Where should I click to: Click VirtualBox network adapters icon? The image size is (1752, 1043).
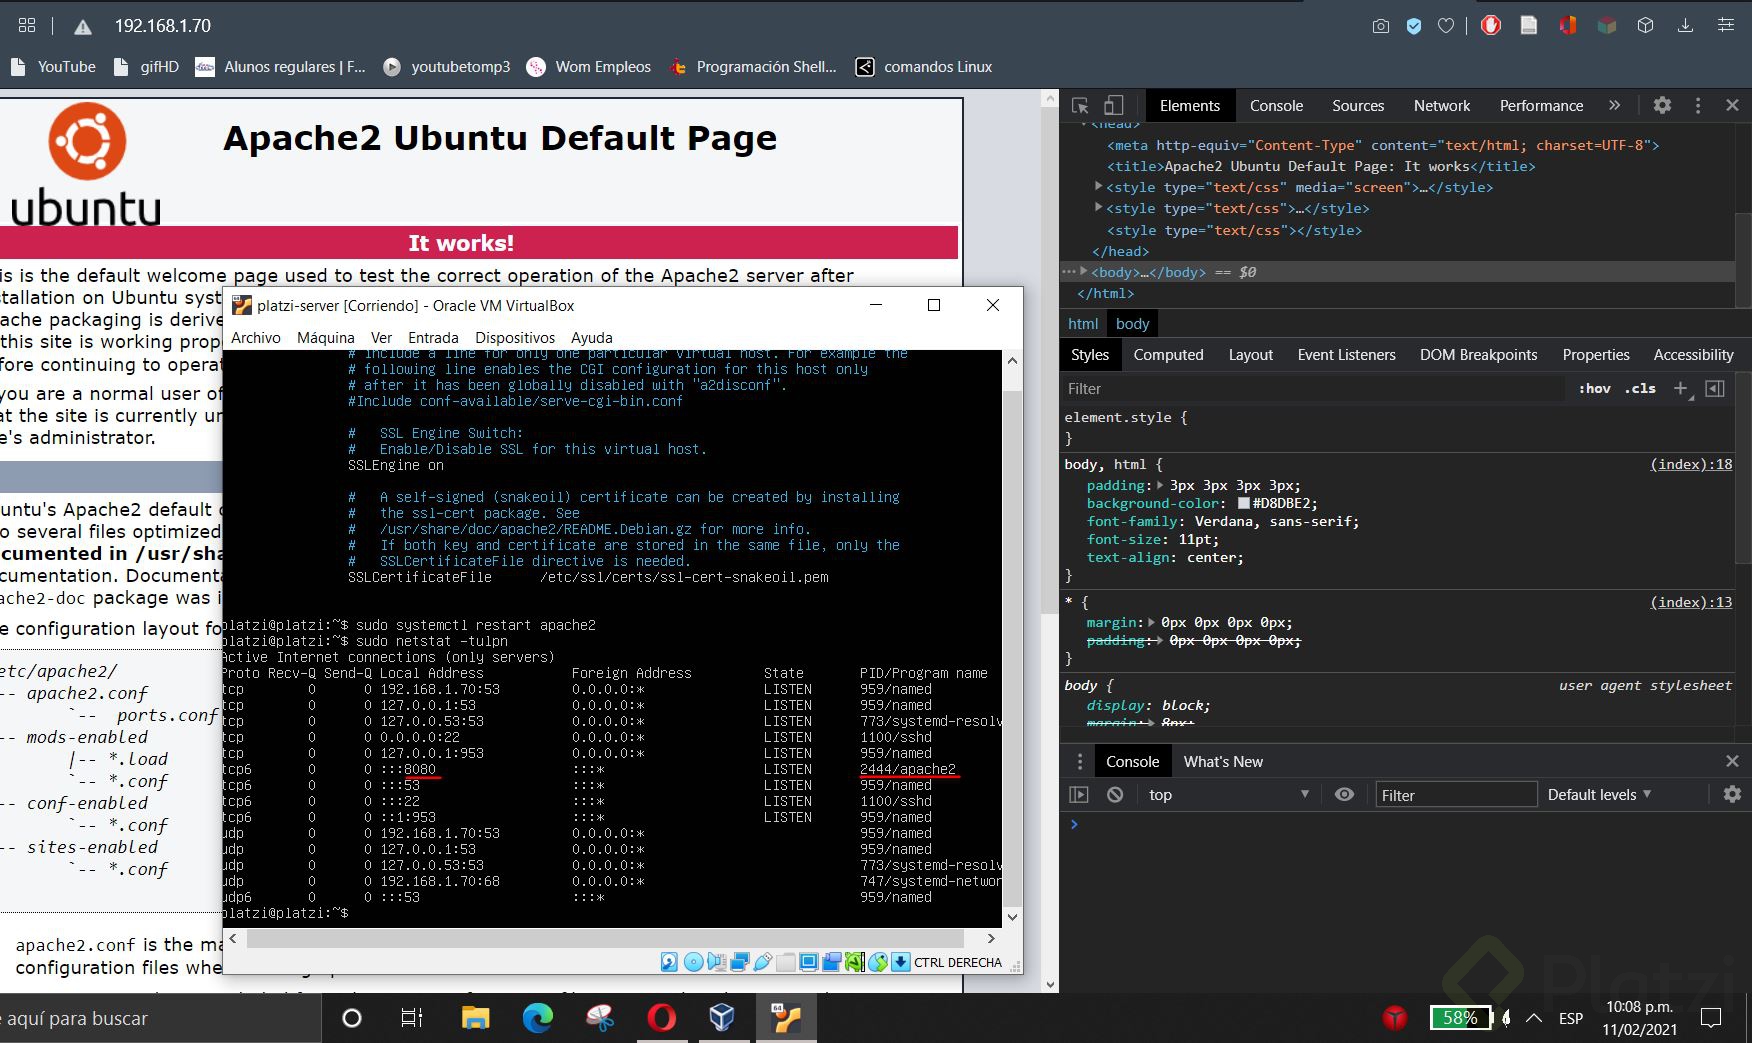[x=740, y=962]
